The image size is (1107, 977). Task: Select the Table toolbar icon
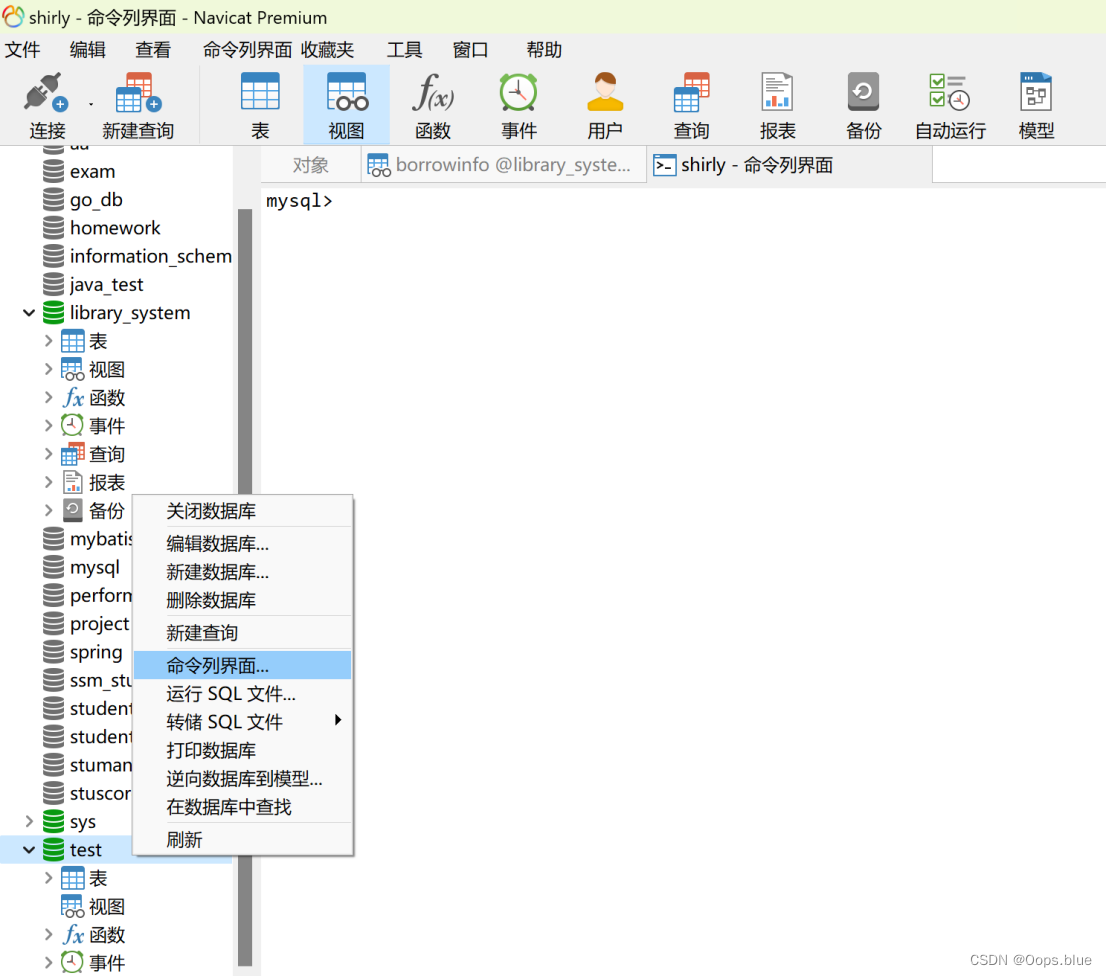point(261,92)
